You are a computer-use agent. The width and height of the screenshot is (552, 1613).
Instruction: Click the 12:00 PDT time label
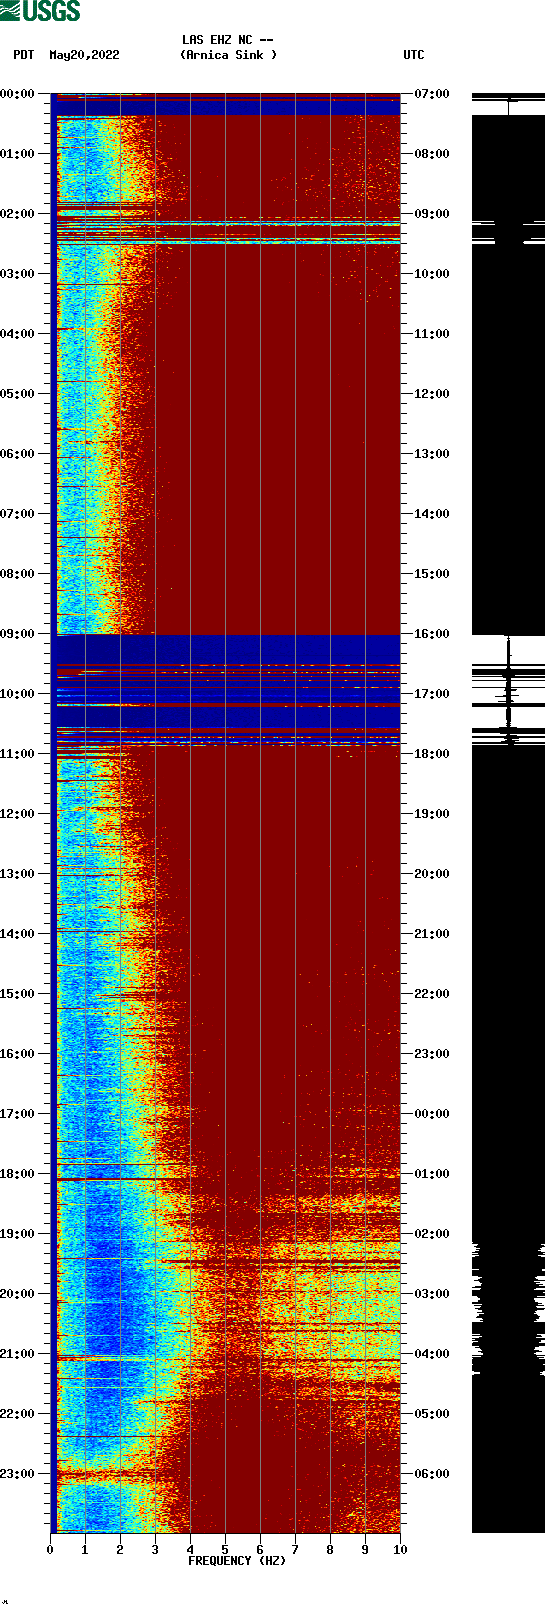click(x=17, y=814)
